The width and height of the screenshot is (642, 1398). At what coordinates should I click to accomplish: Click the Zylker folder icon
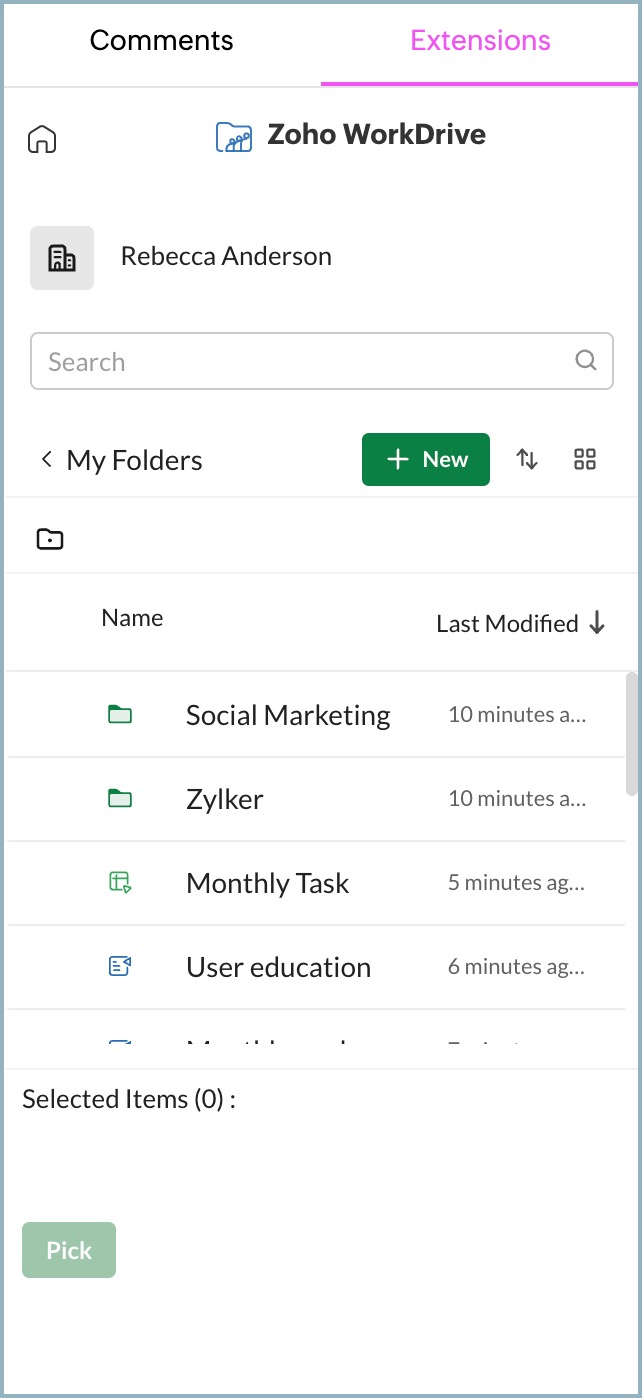pos(120,799)
